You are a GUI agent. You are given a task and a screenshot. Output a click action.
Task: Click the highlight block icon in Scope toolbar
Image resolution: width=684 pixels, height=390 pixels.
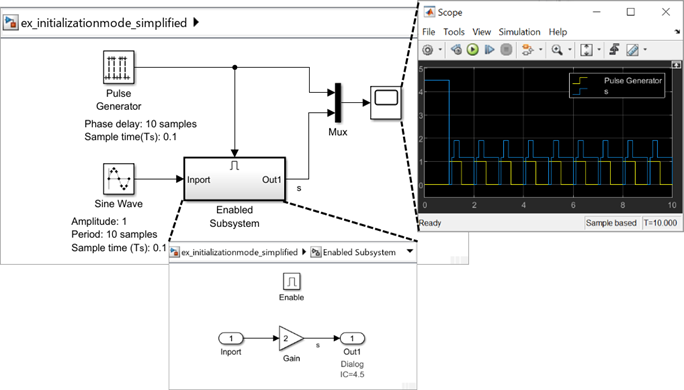click(527, 50)
